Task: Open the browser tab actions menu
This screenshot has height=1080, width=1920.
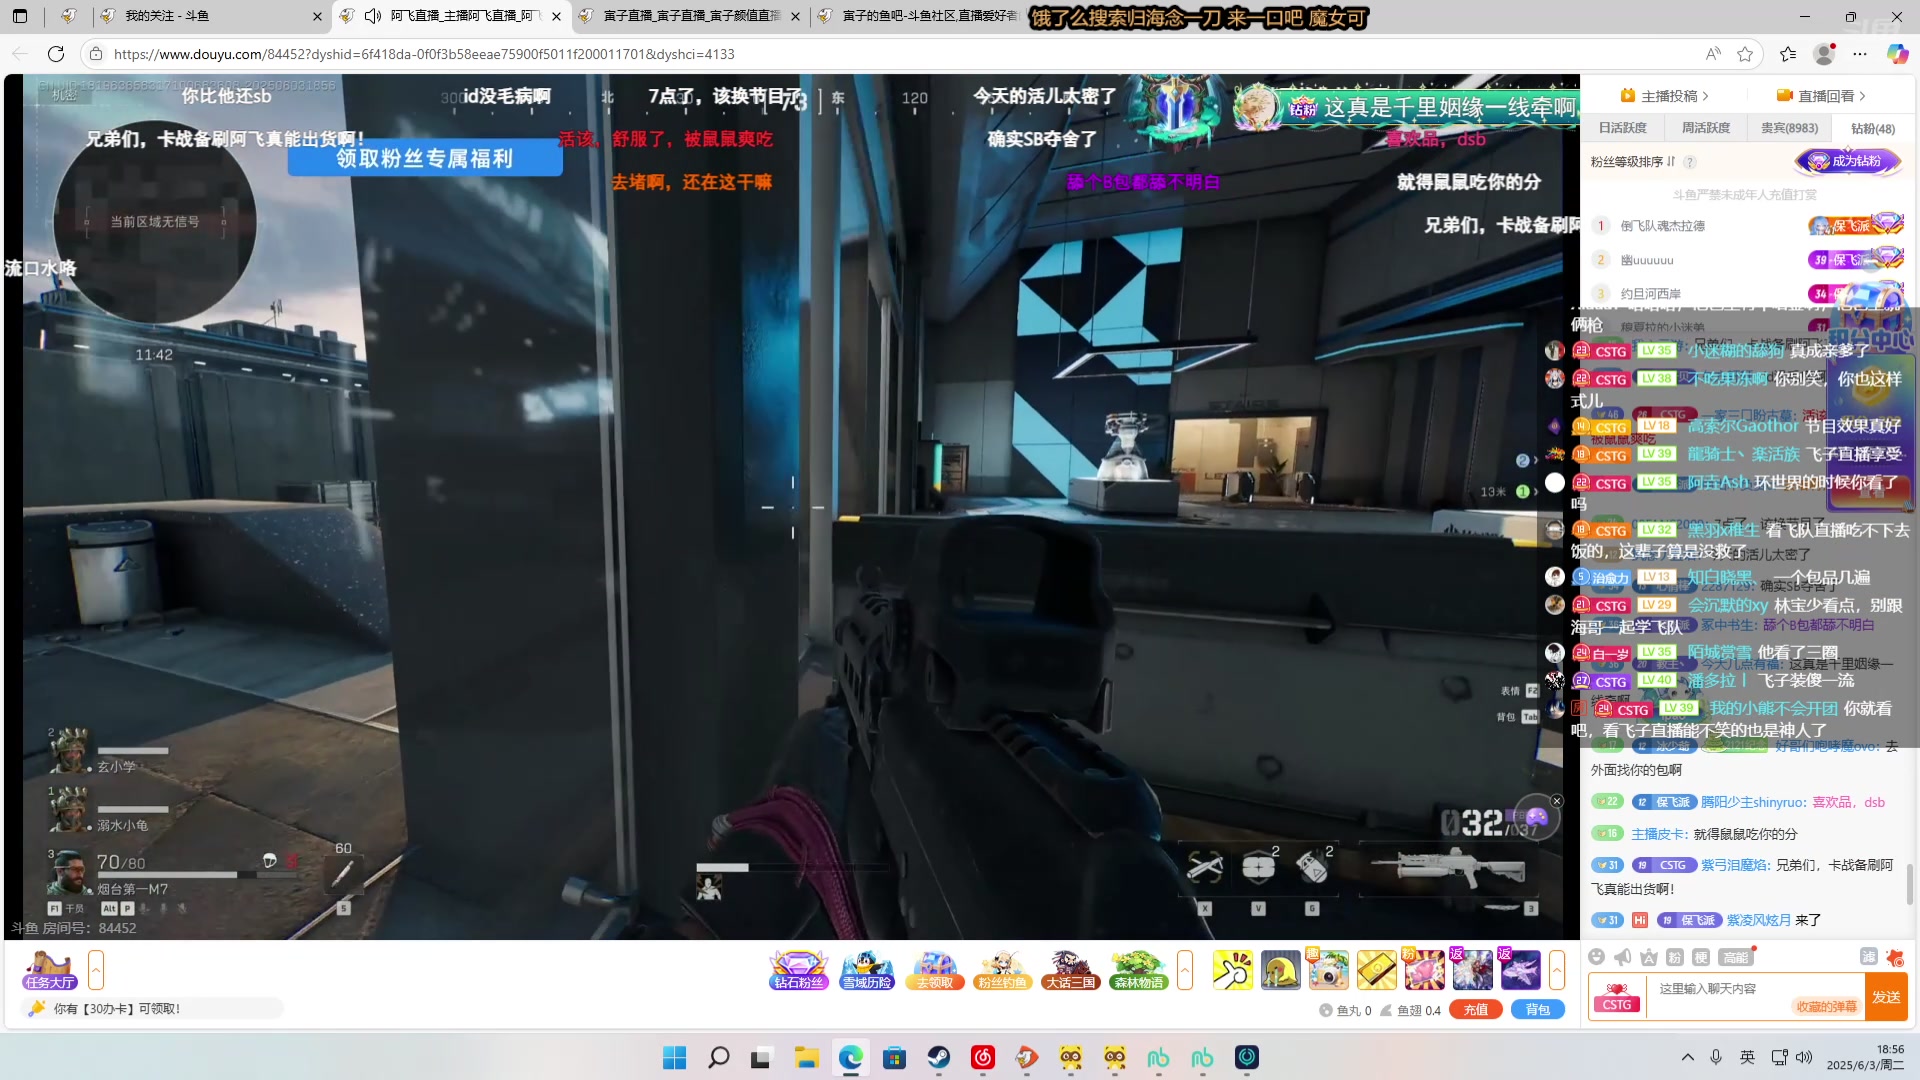Action: (x=20, y=16)
